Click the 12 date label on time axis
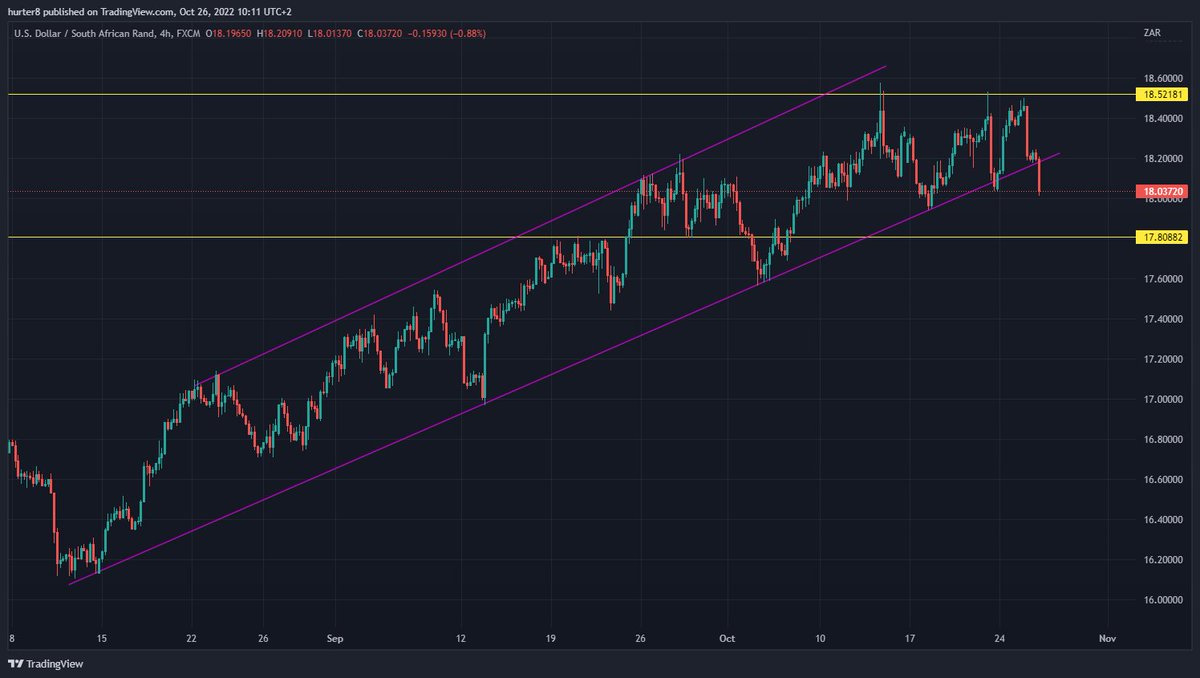This screenshot has height=678, width=1200. coord(461,638)
